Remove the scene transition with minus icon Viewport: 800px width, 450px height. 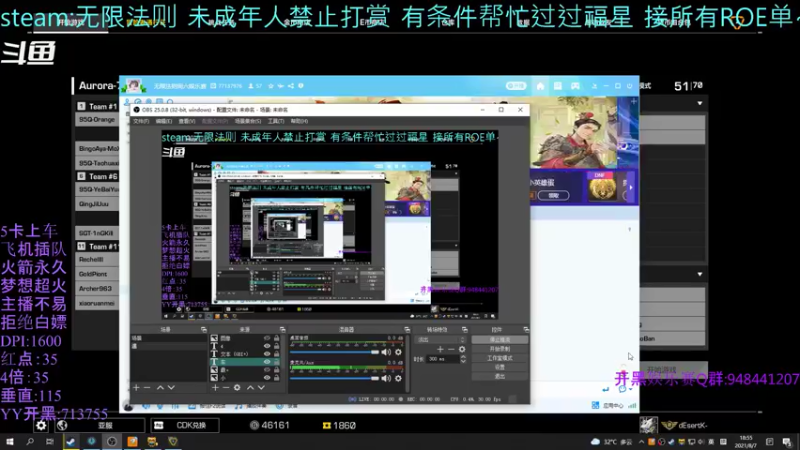451,349
